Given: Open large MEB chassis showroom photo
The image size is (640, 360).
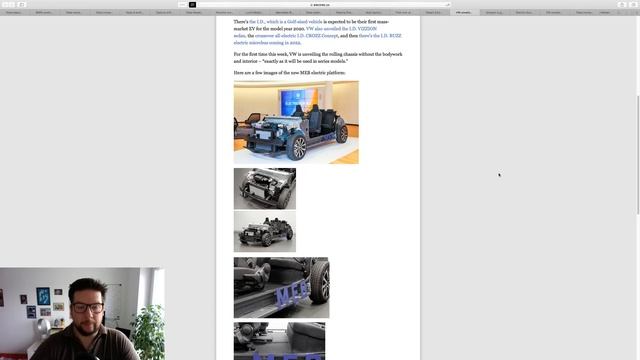Looking at the screenshot, I should (296, 122).
